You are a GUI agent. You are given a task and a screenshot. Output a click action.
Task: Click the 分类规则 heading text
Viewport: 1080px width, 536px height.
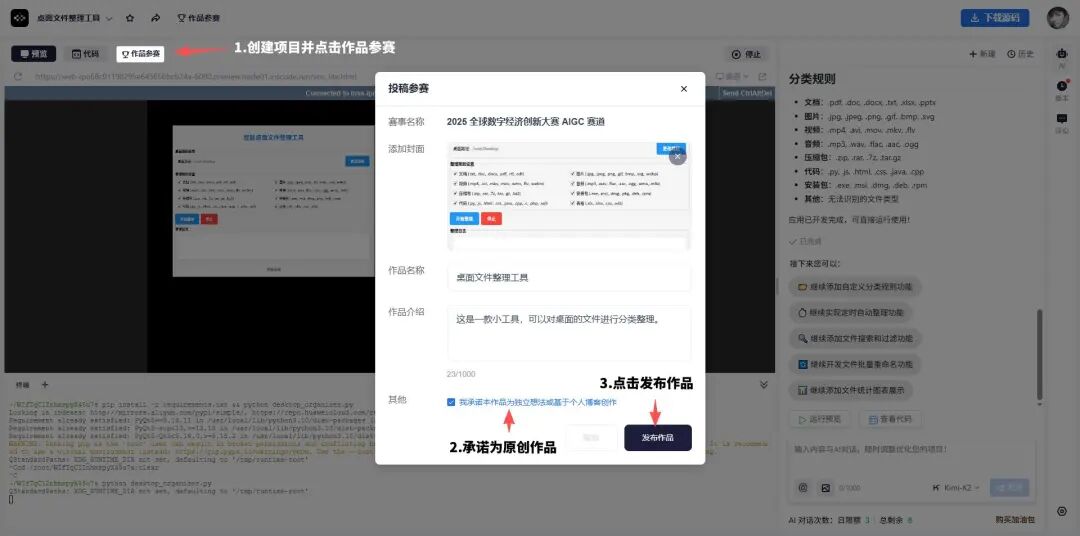812,79
